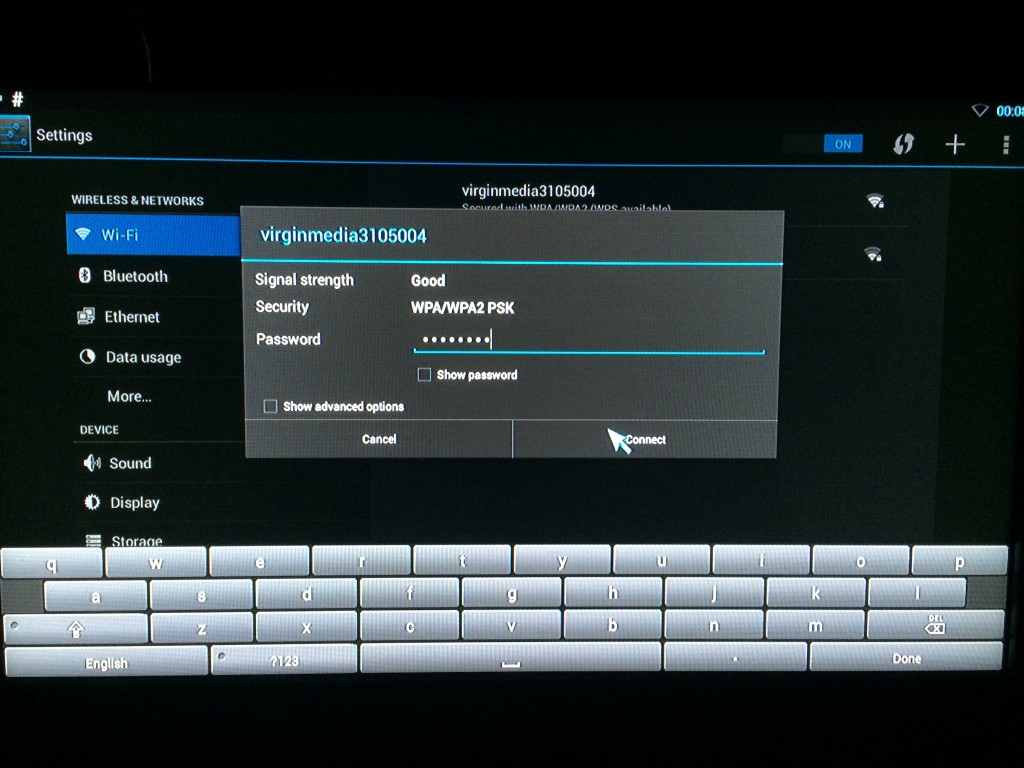Tap the n key
1024x768 pixels.
pos(714,625)
